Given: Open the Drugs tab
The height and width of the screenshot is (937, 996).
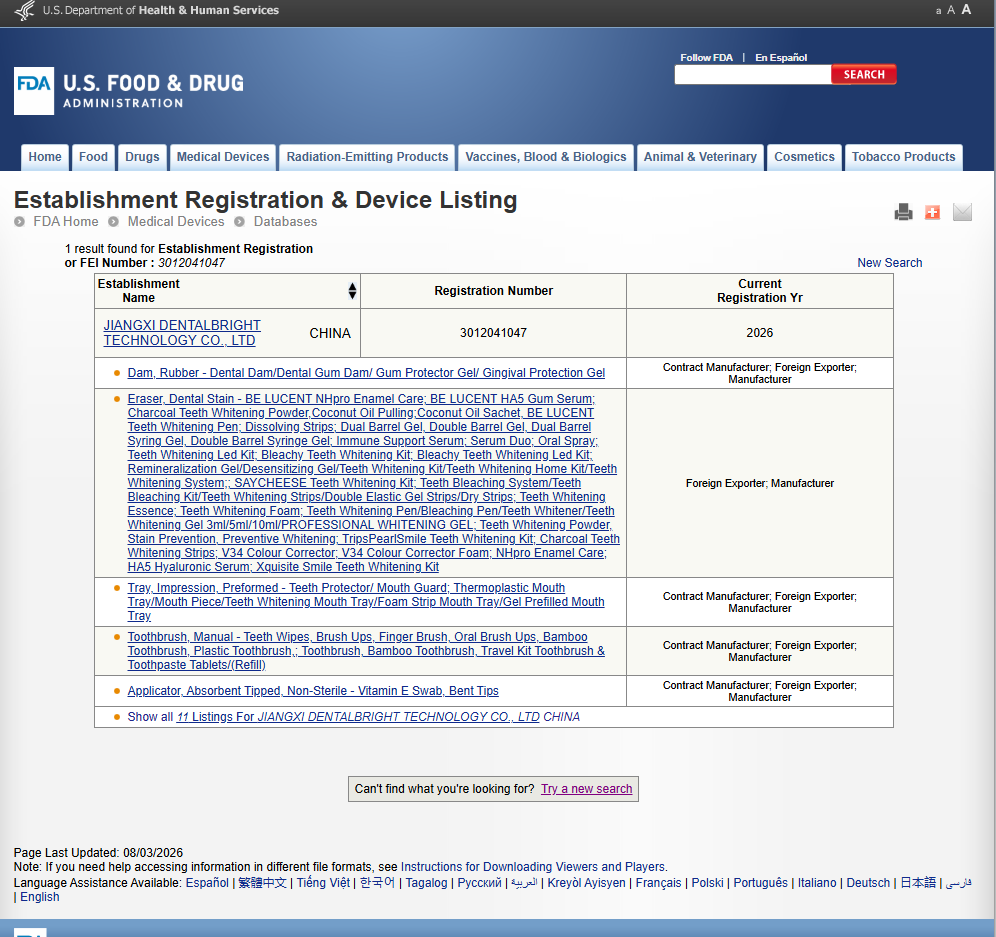Looking at the screenshot, I should (x=142, y=157).
